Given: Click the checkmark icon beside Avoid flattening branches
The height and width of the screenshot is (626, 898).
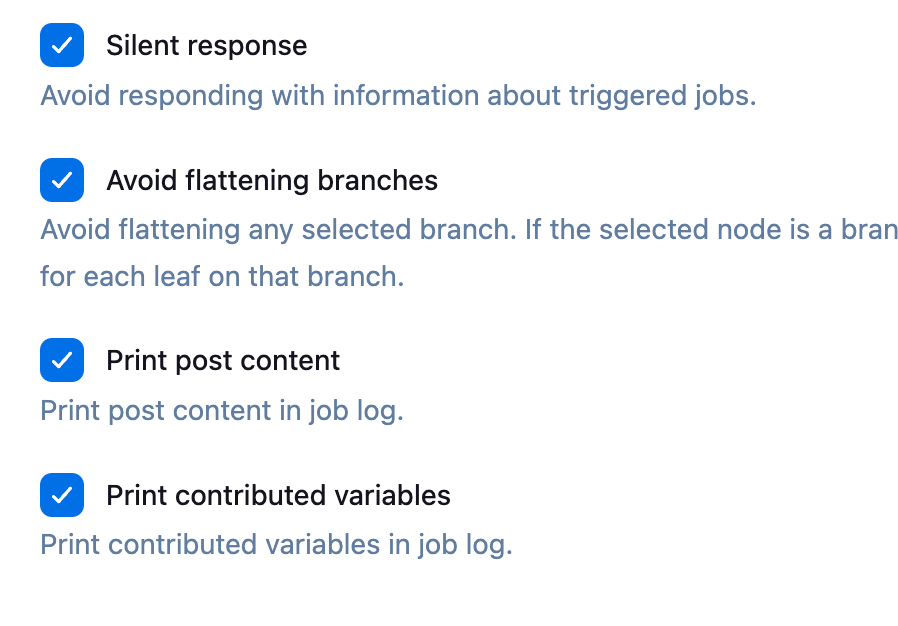Looking at the screenshot, I should pyautogui.click(x=61, y=181).
